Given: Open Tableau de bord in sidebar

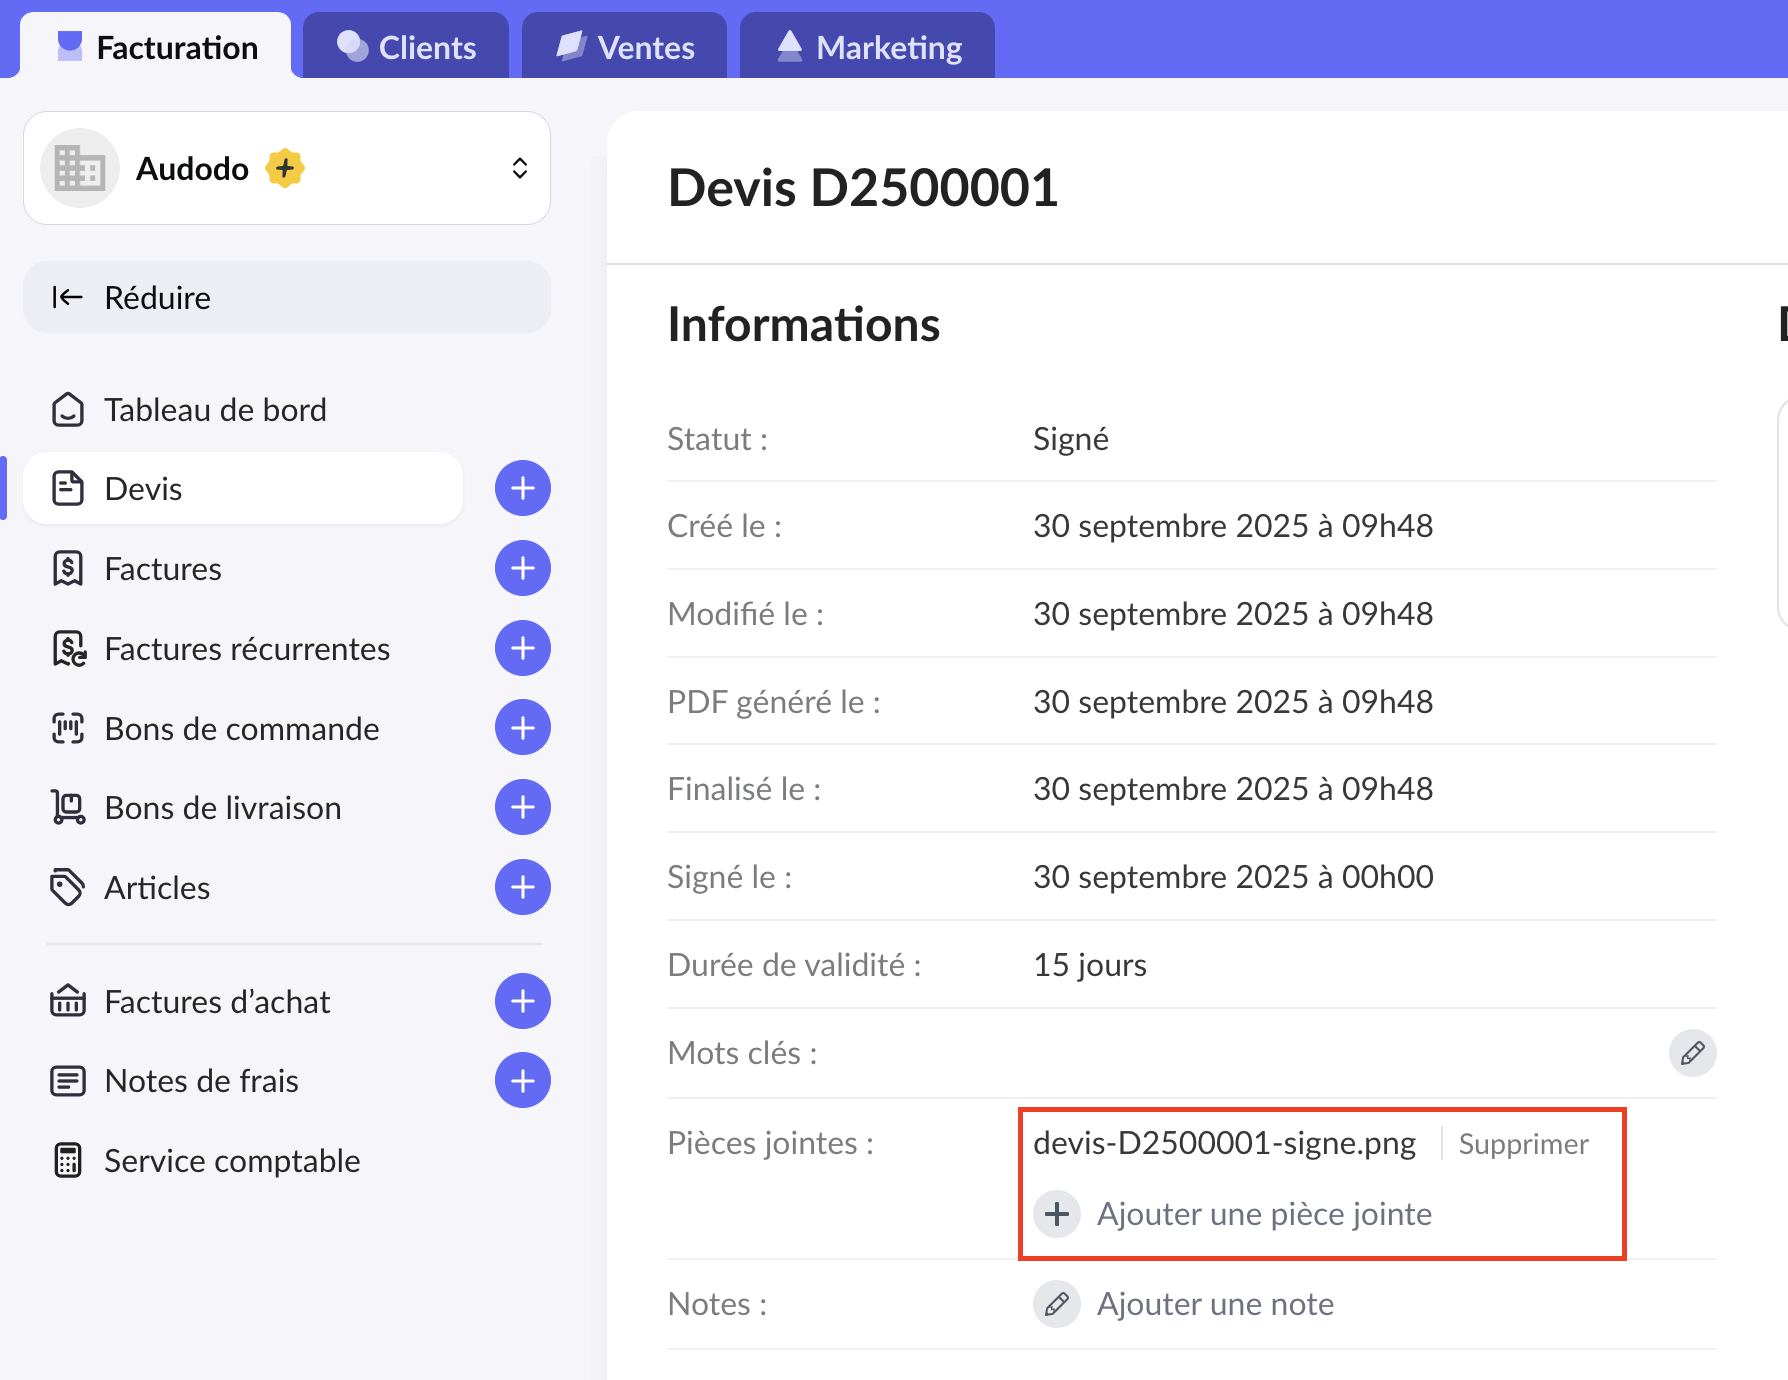Looking at the screenshot, I should click(x=215, y=410).
